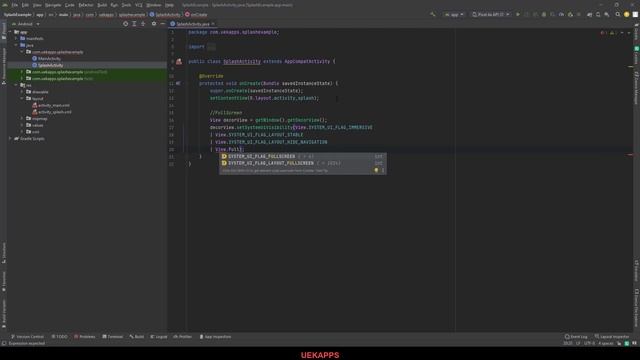This screenshot has width=640, height=360.
Task: Open the Problems tool window
Action: click(x=84, y=337)
